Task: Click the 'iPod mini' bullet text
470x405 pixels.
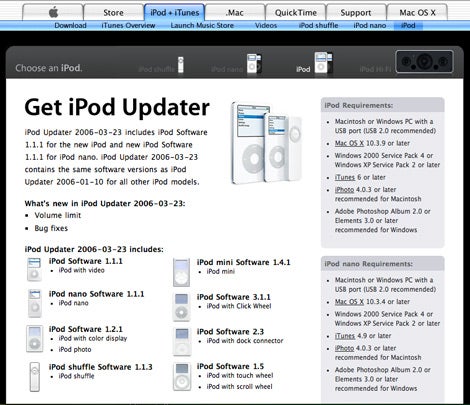Action: (x=221, y=271)
